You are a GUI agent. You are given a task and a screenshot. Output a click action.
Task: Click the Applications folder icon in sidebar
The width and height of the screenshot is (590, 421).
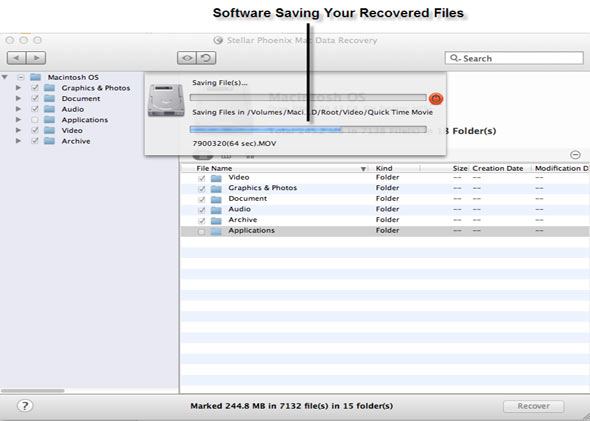[x=49, y=120]
